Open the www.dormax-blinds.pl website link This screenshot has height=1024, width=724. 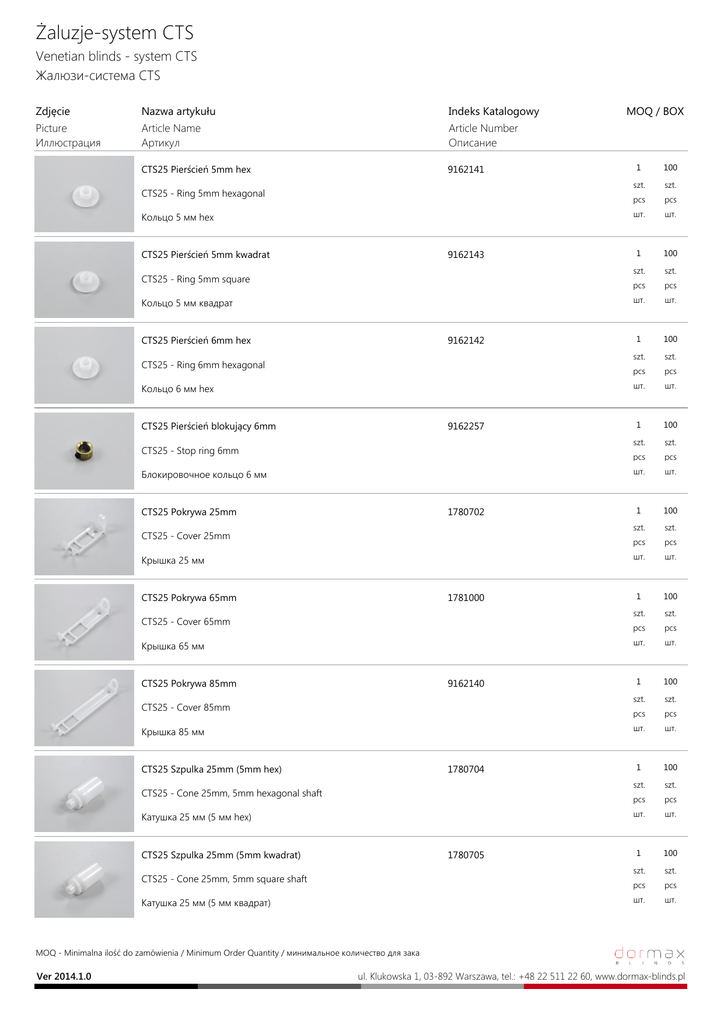[639, 976]
